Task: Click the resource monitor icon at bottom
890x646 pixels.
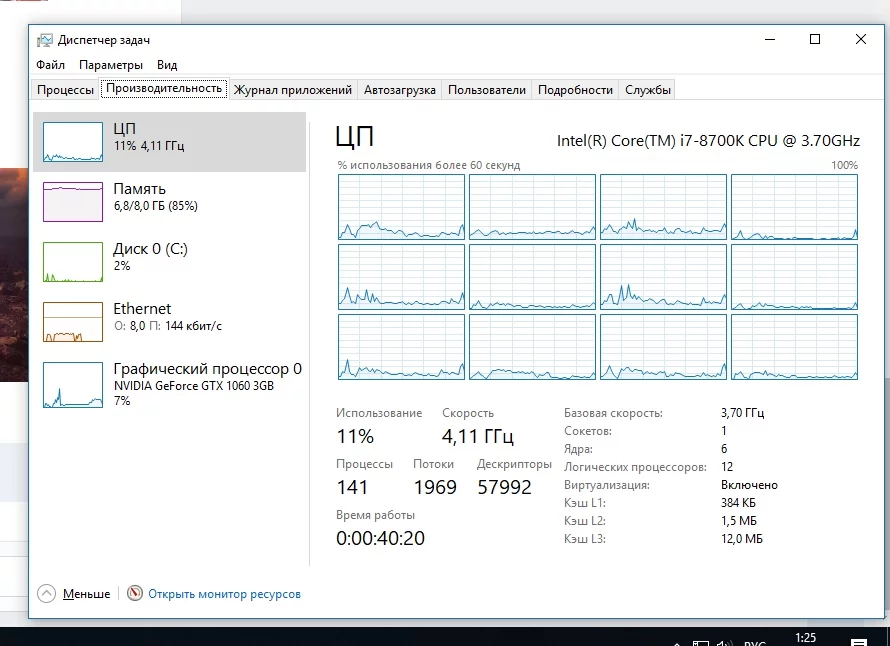Action: tap(135, 593)
